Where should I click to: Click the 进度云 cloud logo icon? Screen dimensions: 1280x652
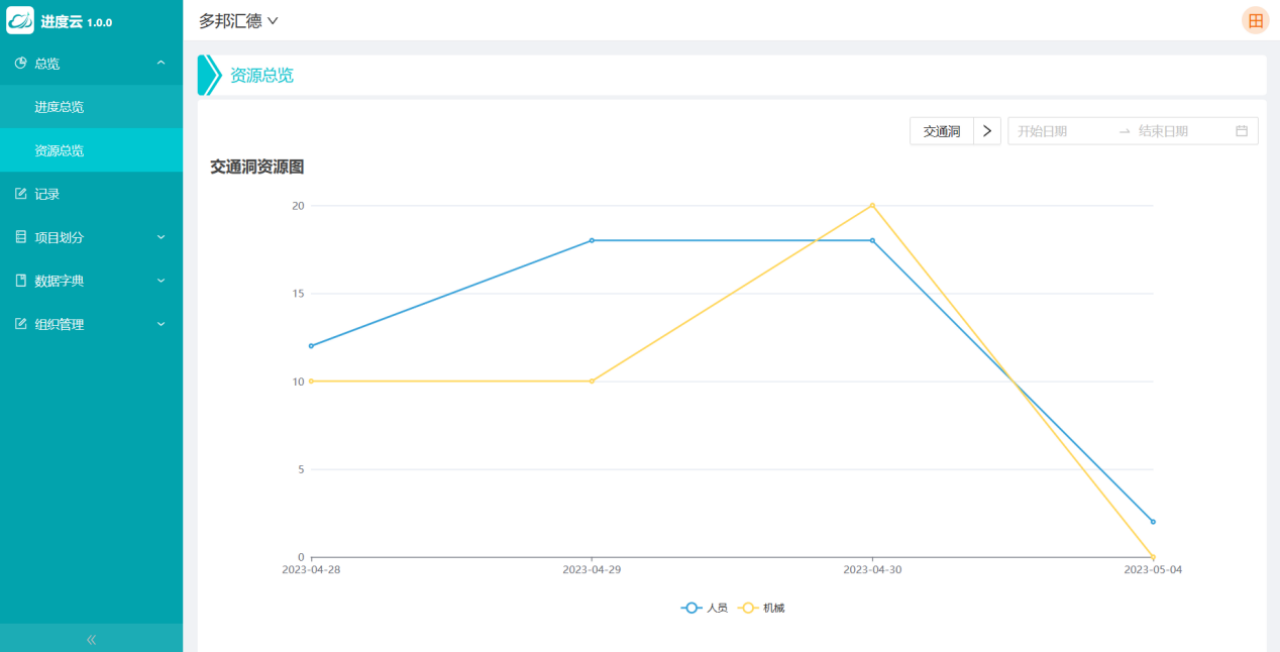20,21
